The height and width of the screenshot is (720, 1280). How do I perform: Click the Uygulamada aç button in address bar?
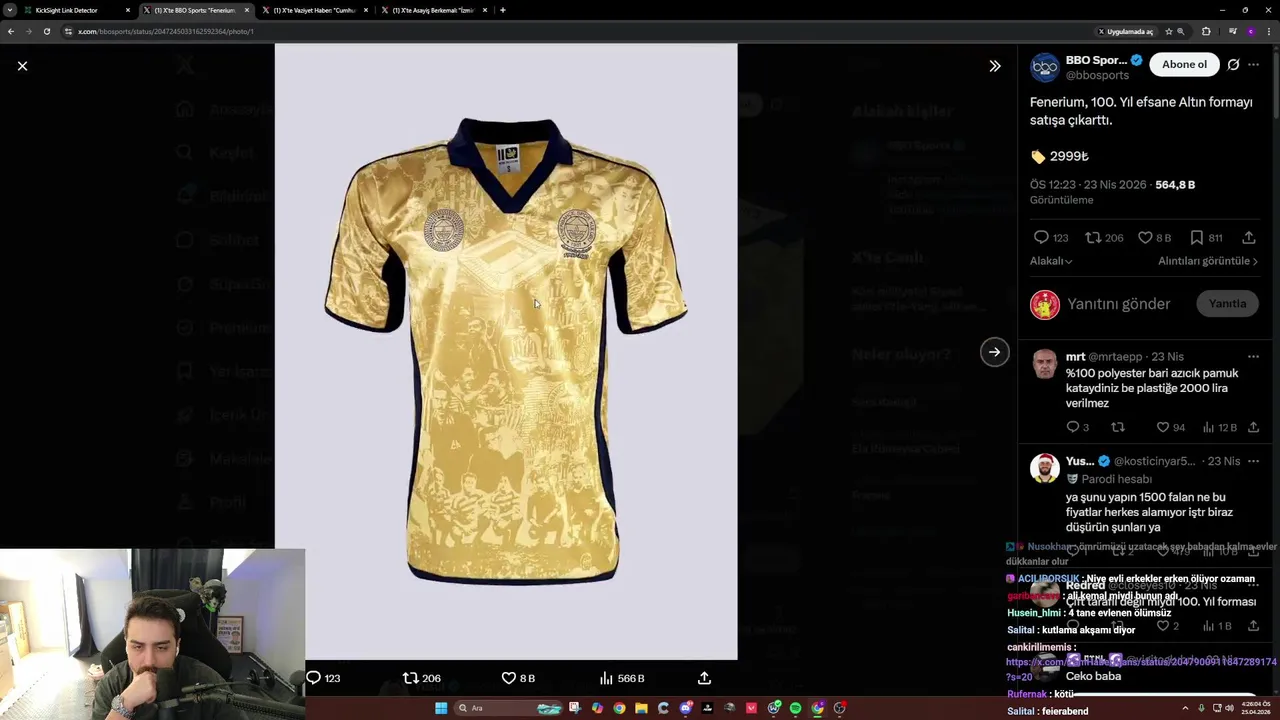click(1126, 31)
